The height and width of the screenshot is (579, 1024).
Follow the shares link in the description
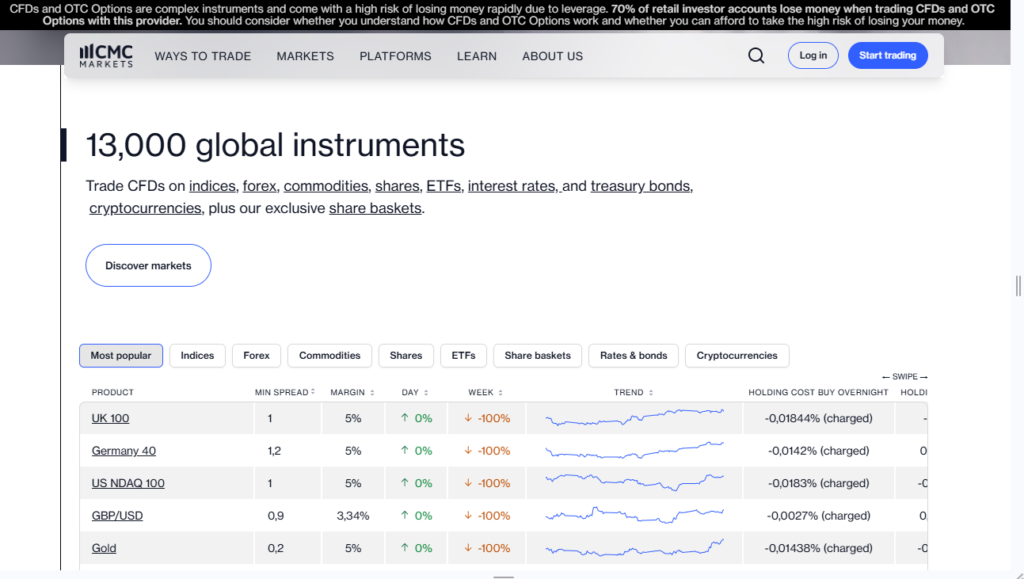[x=397, y=186]
